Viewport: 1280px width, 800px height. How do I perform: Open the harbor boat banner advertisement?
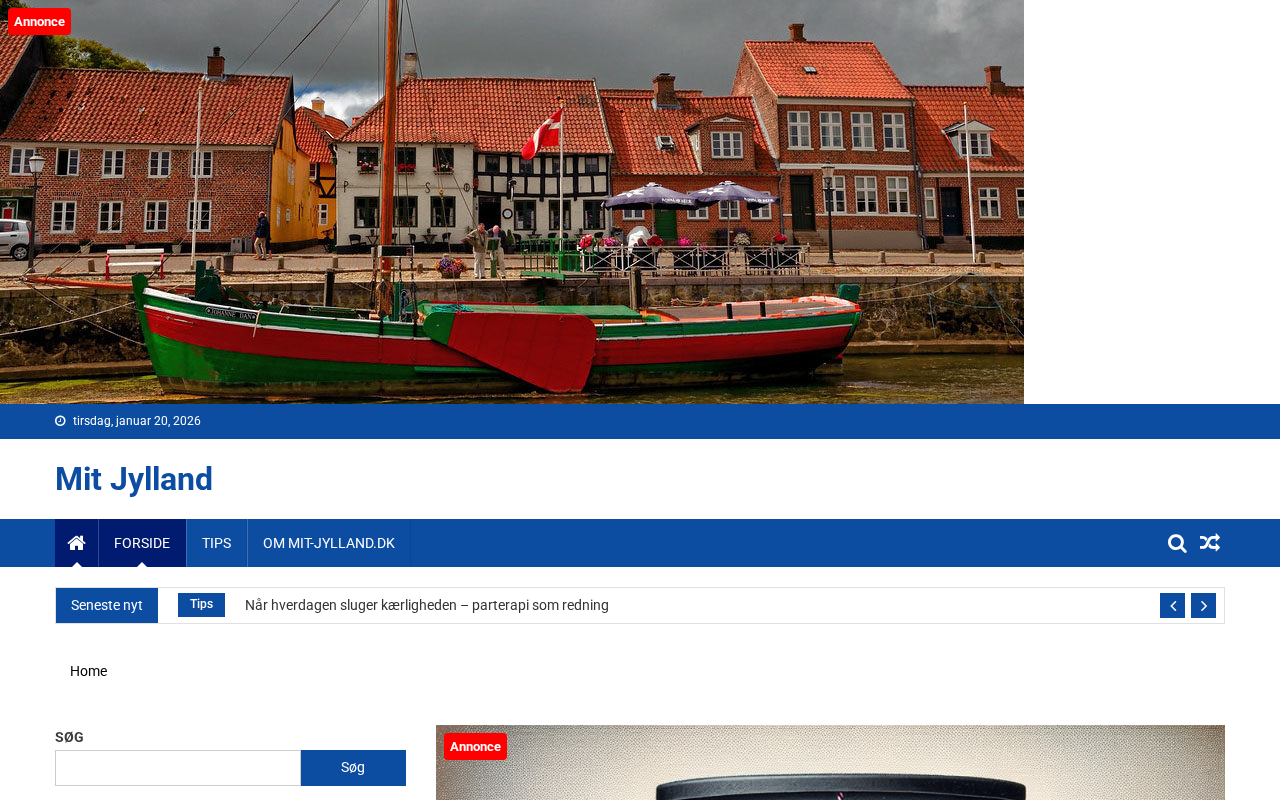point(512,202)
